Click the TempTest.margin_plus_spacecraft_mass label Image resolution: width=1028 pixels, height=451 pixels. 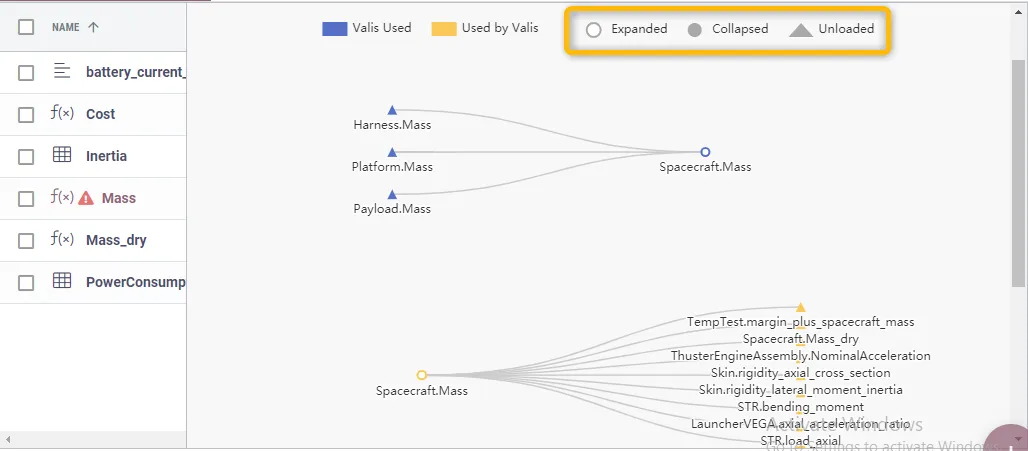800,322
